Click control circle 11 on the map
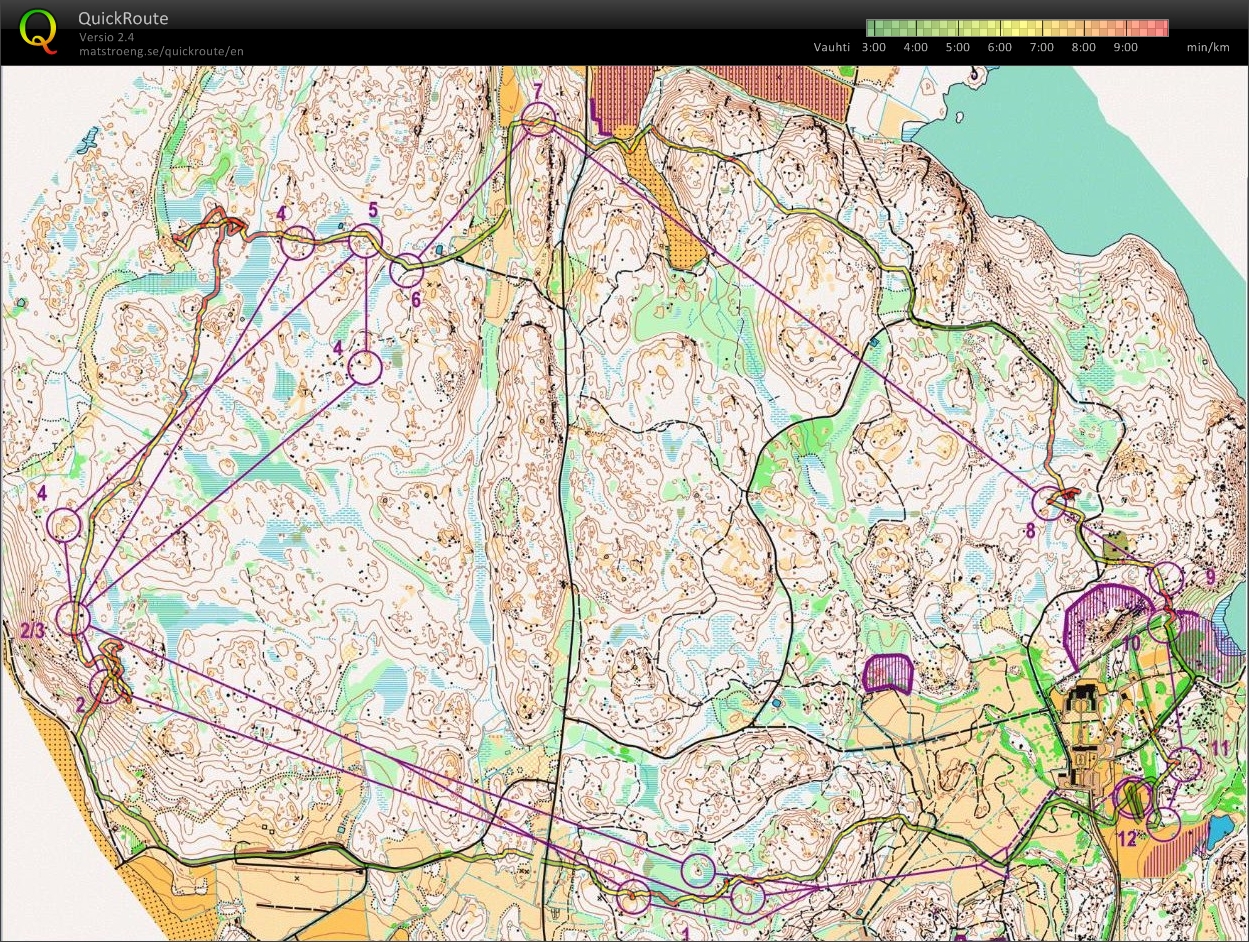Viewport: 1249px width, 942px height. click(1185, 764)
